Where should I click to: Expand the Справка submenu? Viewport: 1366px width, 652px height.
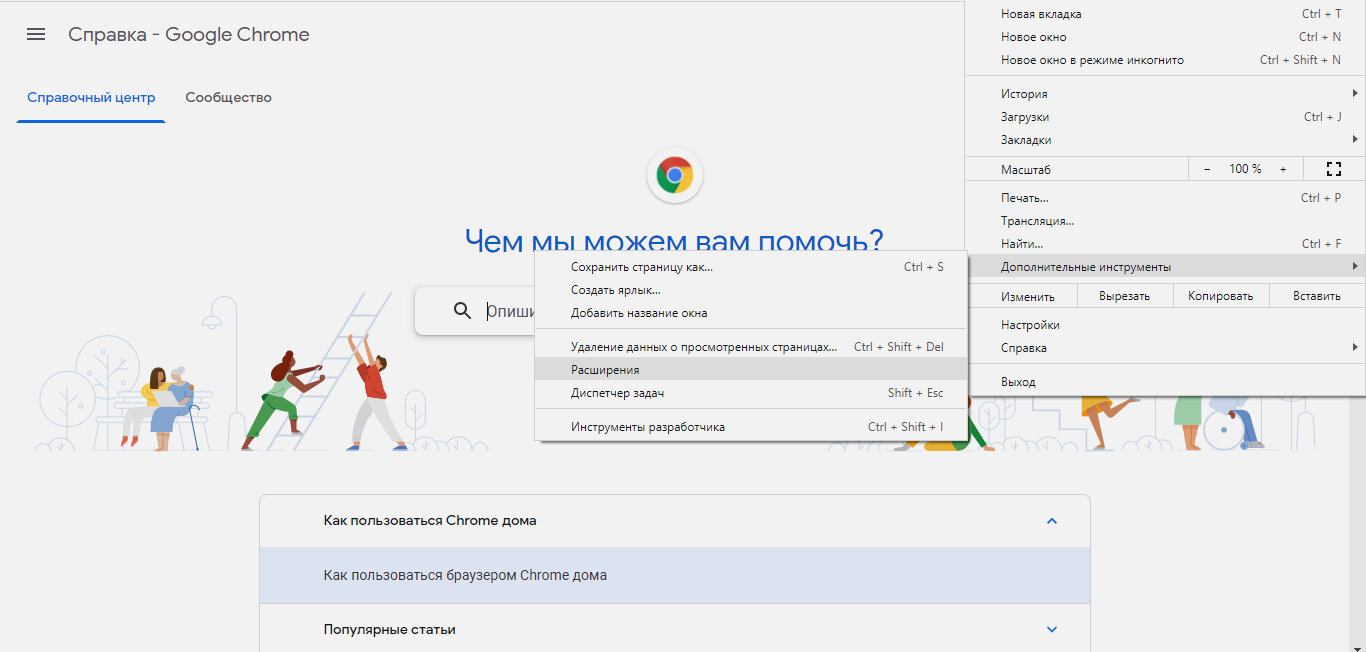pyautogui.click(x=1165, y=348)
